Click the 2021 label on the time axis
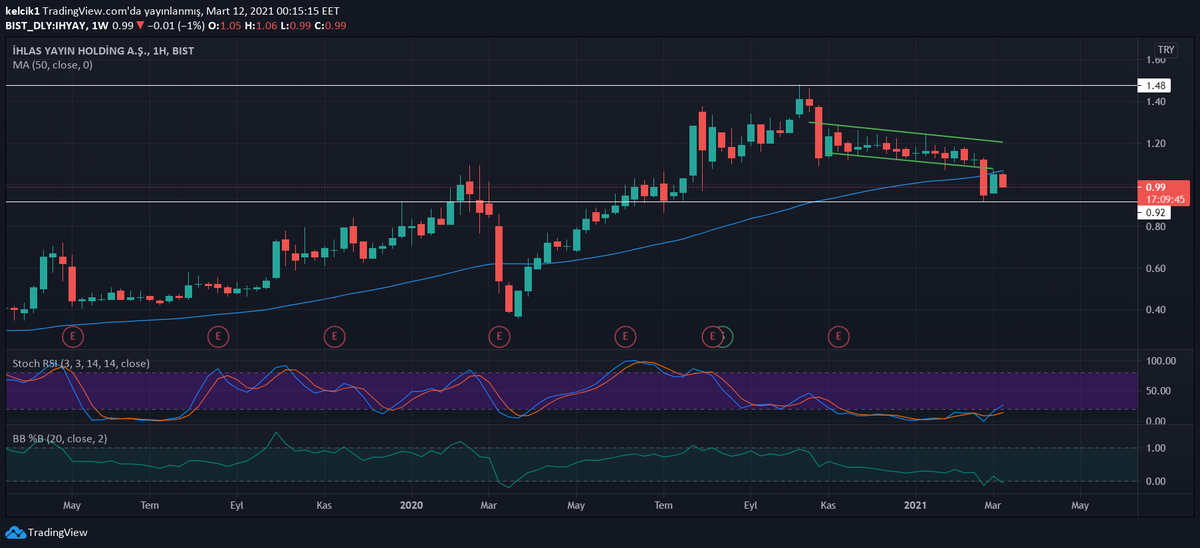The width and height of the screenshot is (1200, 548). [x=917, y=506]
